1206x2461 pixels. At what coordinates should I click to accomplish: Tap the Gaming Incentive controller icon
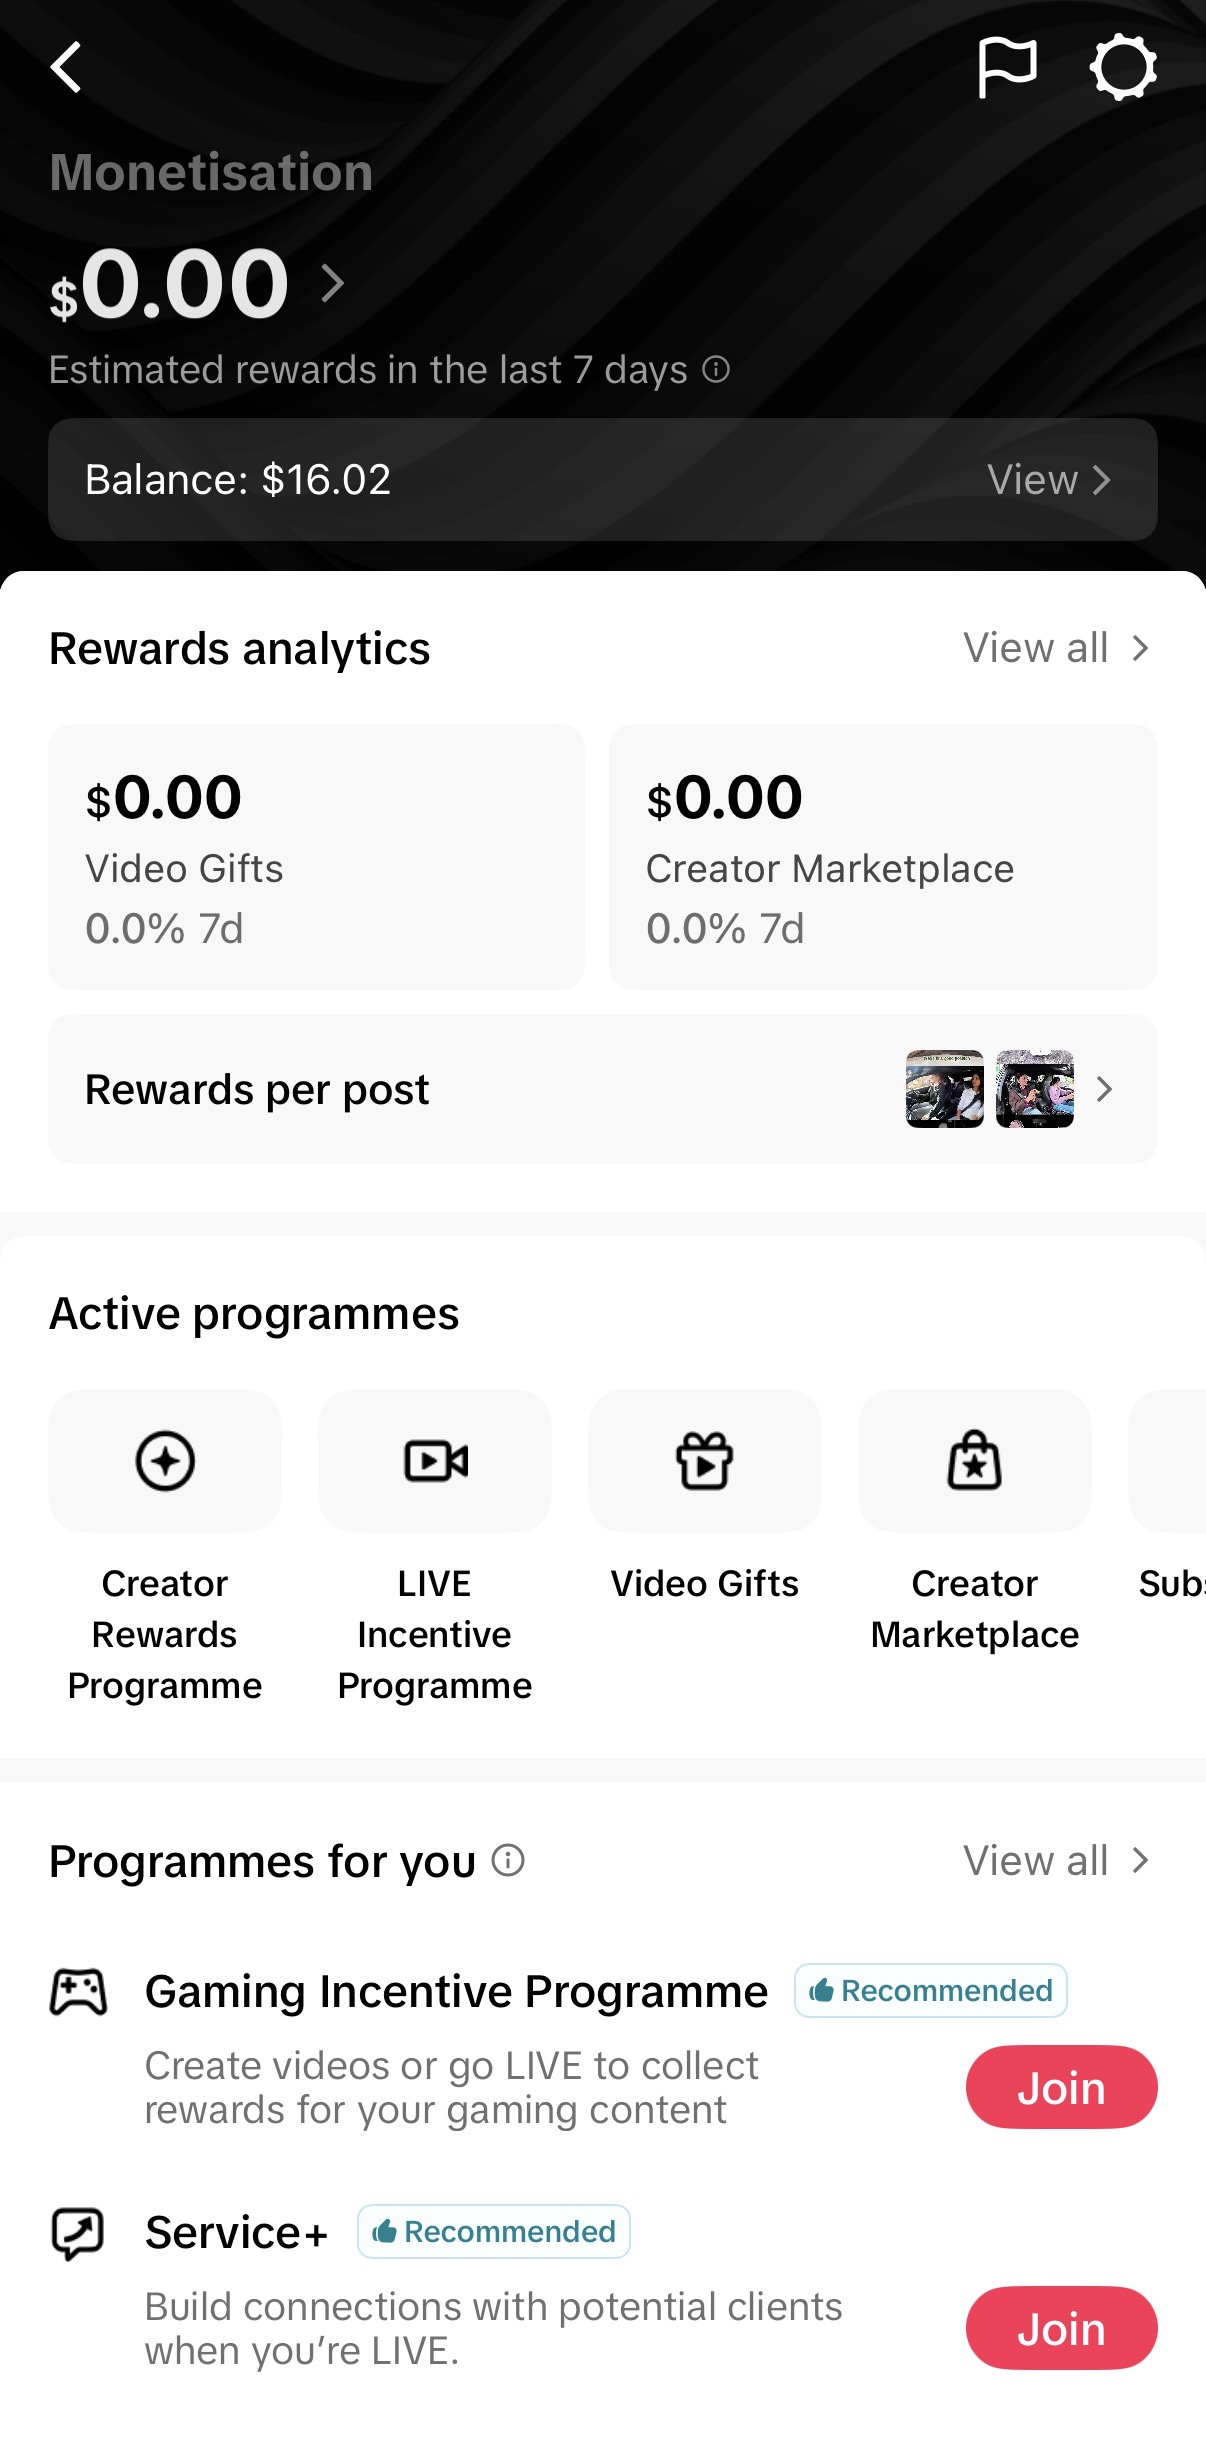(x=78, y=1991)
